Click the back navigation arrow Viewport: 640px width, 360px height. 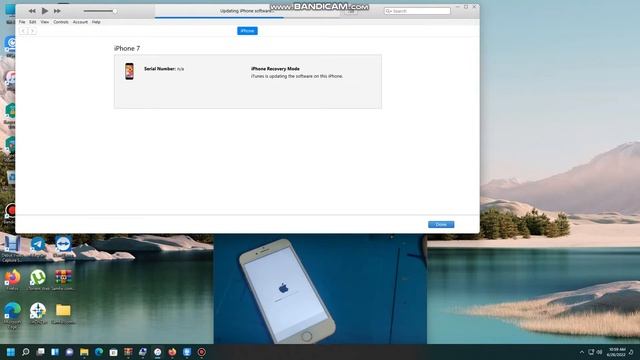click(23, 31)
